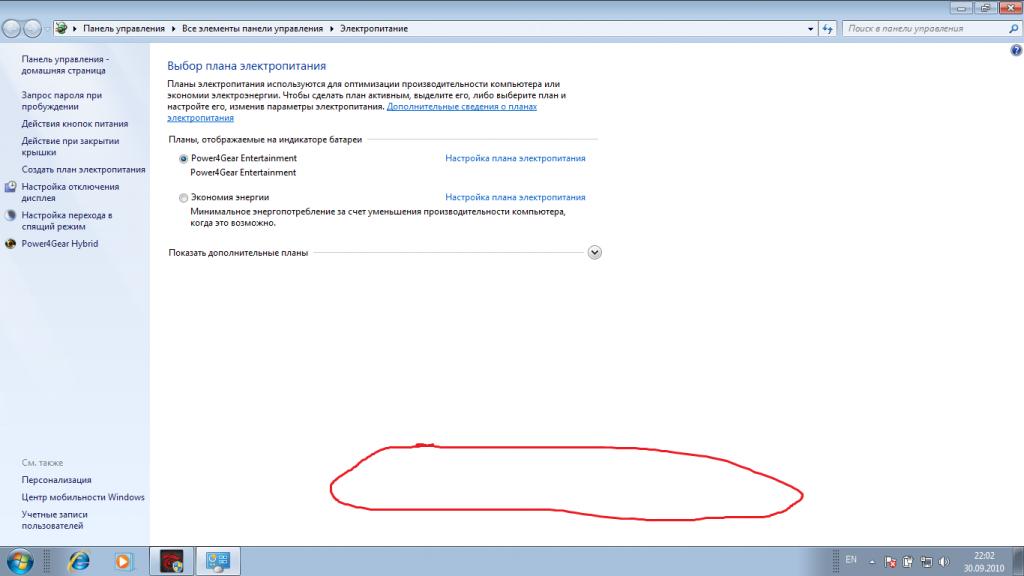Launch Internet Explorer from the taskbar
Screen dimensions: 1024x576
78,560
